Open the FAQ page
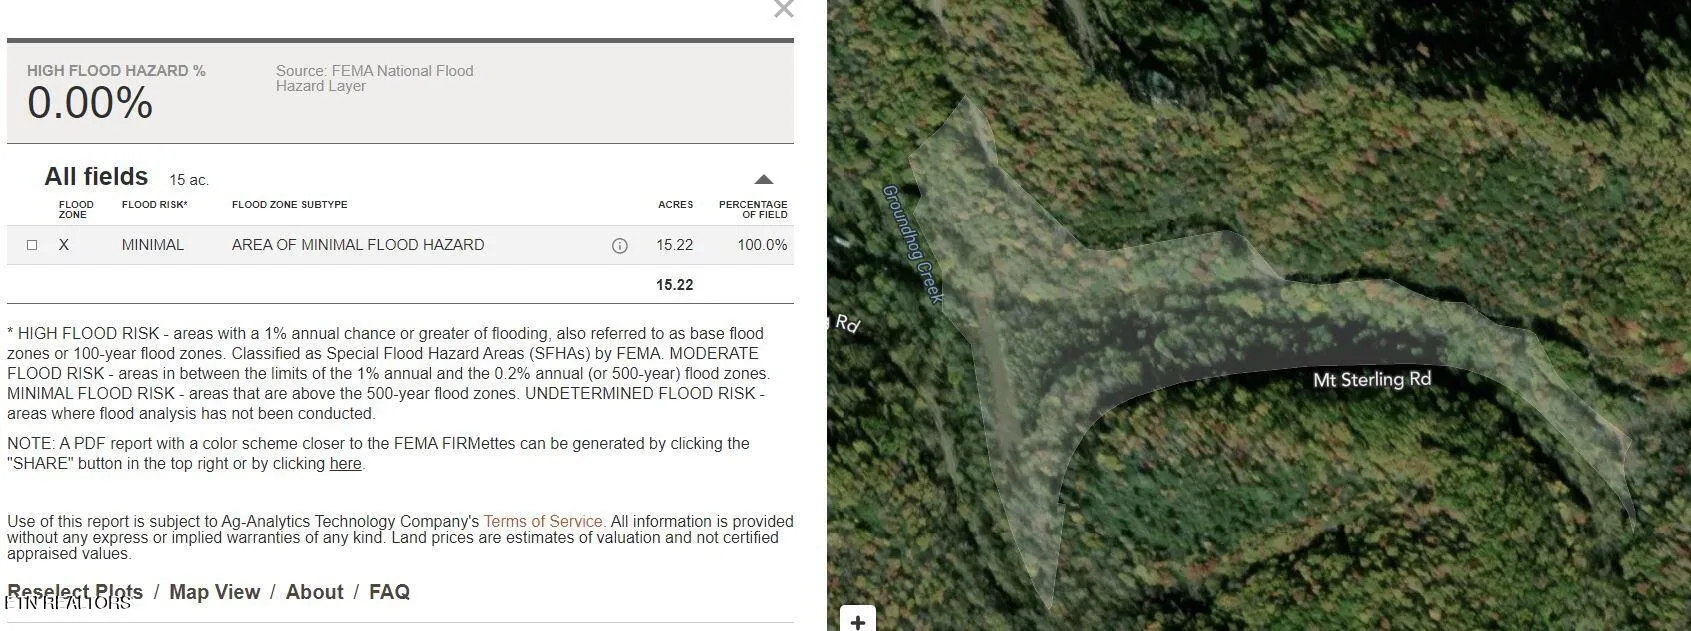This screenshot has width=1691, height=631. [389, 592]
